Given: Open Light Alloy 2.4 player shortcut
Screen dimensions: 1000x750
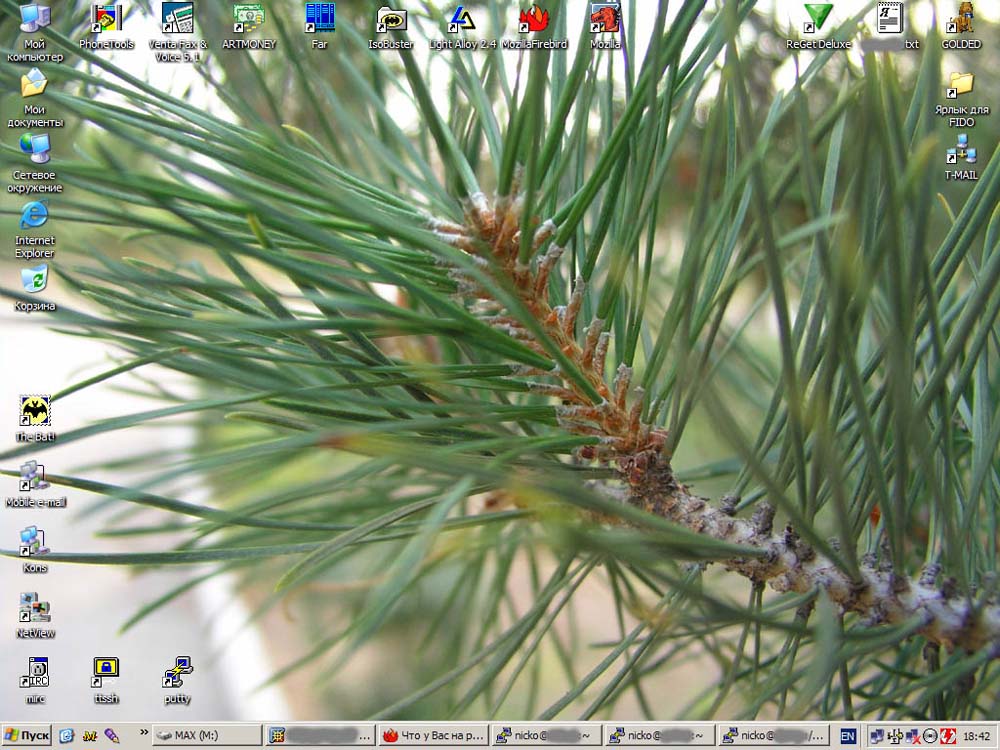Looking at the screenshot, I should pos(461,19).
